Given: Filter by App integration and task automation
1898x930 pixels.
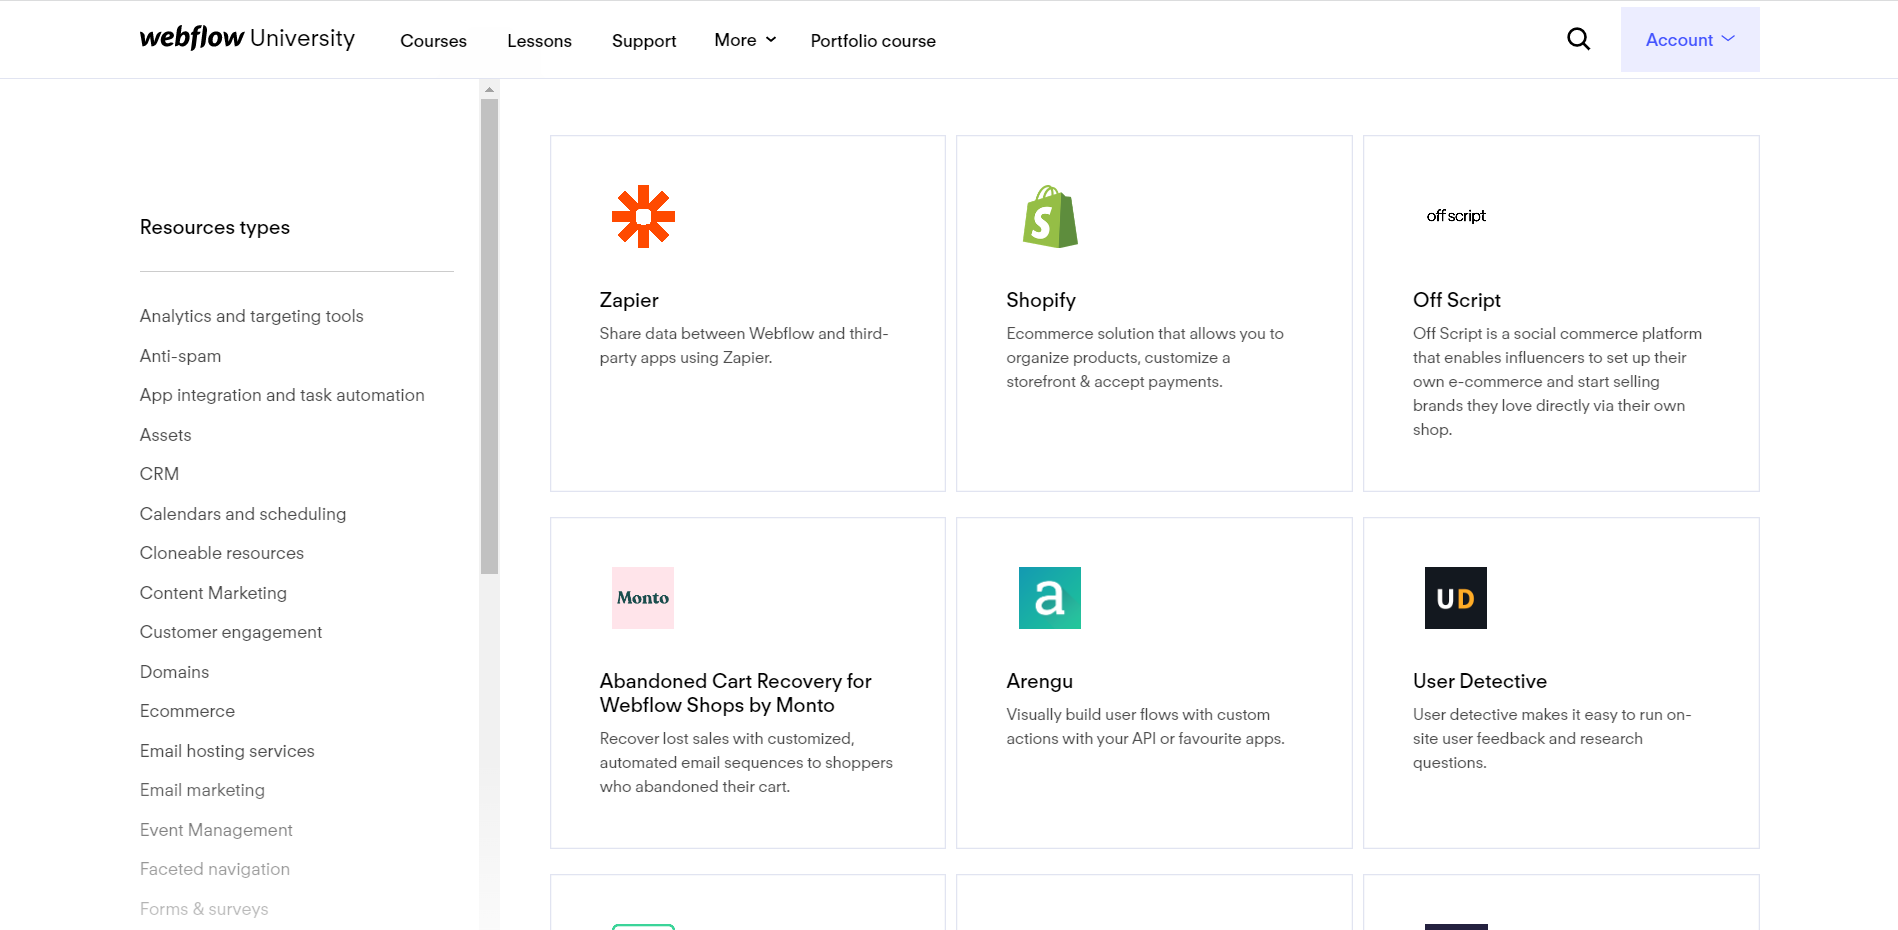Looking at the screenshot, I should coord(282,395).
